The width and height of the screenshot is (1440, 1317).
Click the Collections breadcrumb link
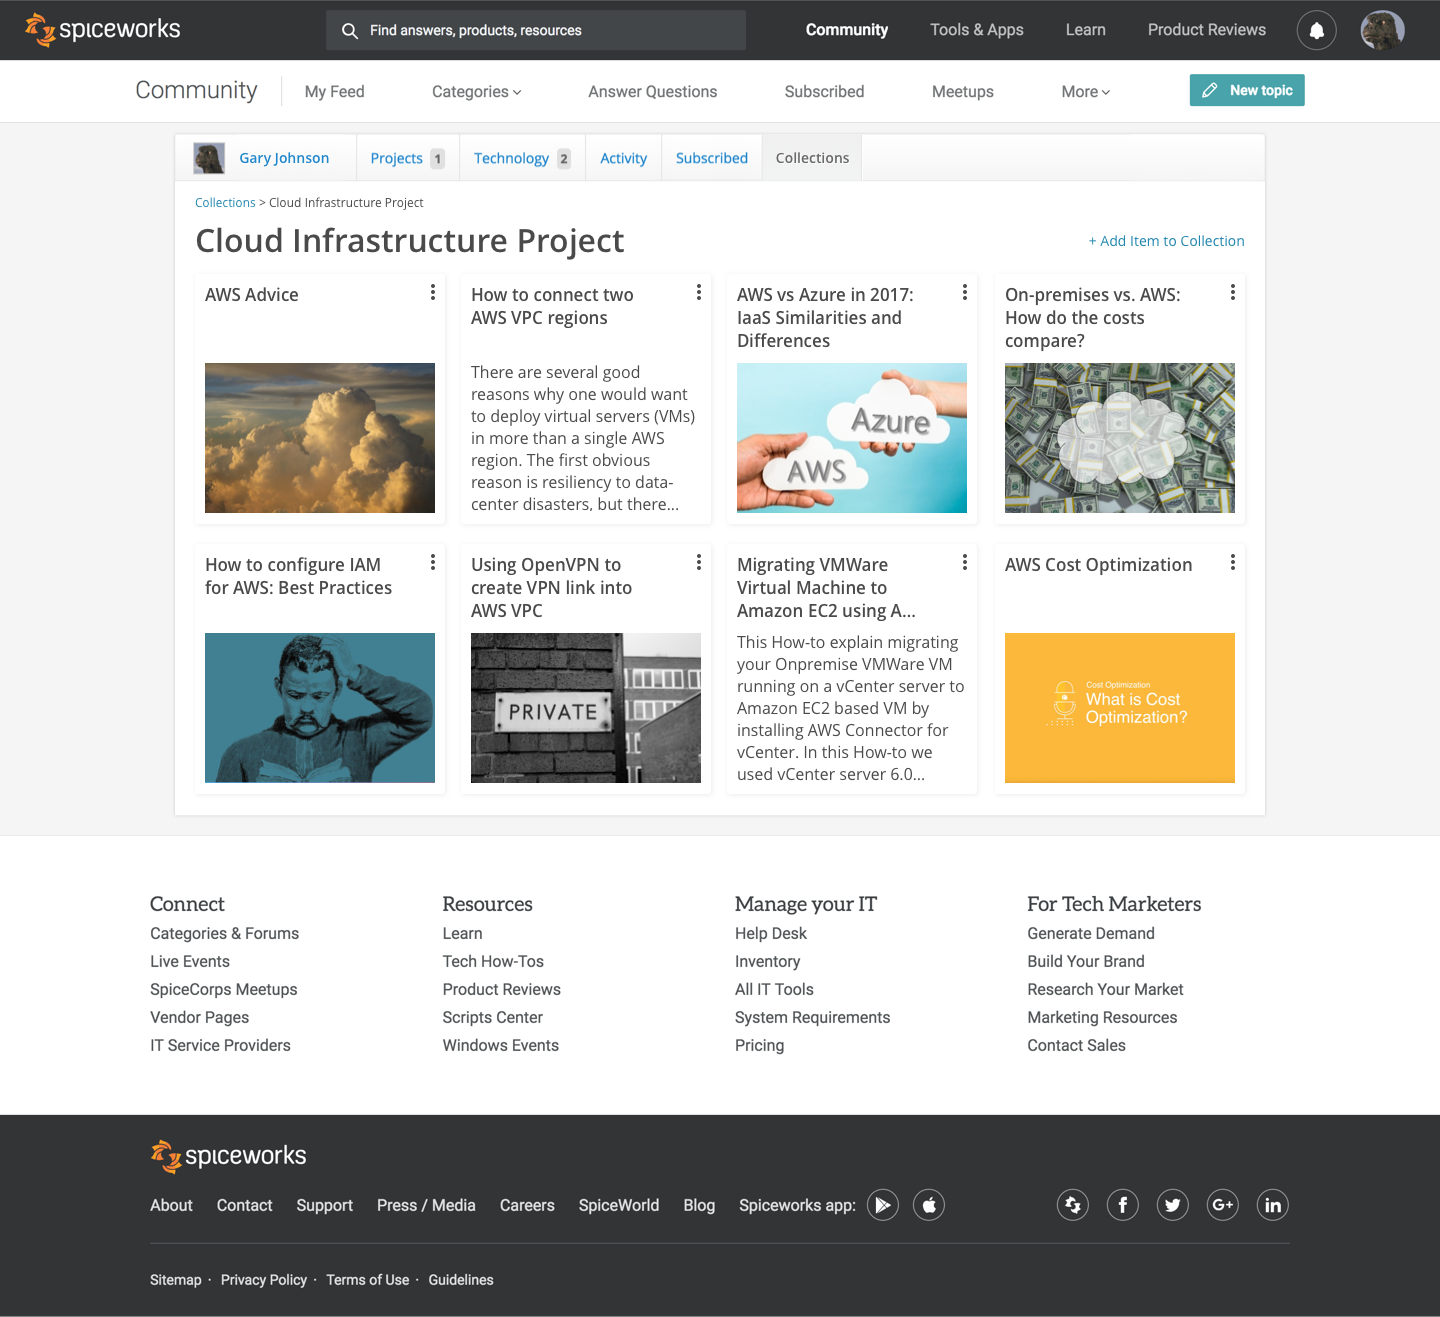pyautogui.click(x=225, y=203)
